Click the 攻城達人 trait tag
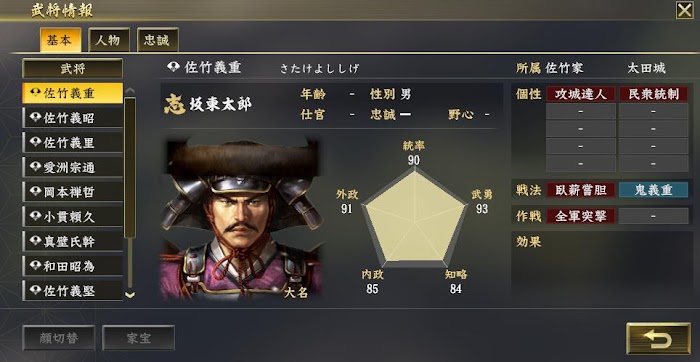 click(x=580, y=94)
